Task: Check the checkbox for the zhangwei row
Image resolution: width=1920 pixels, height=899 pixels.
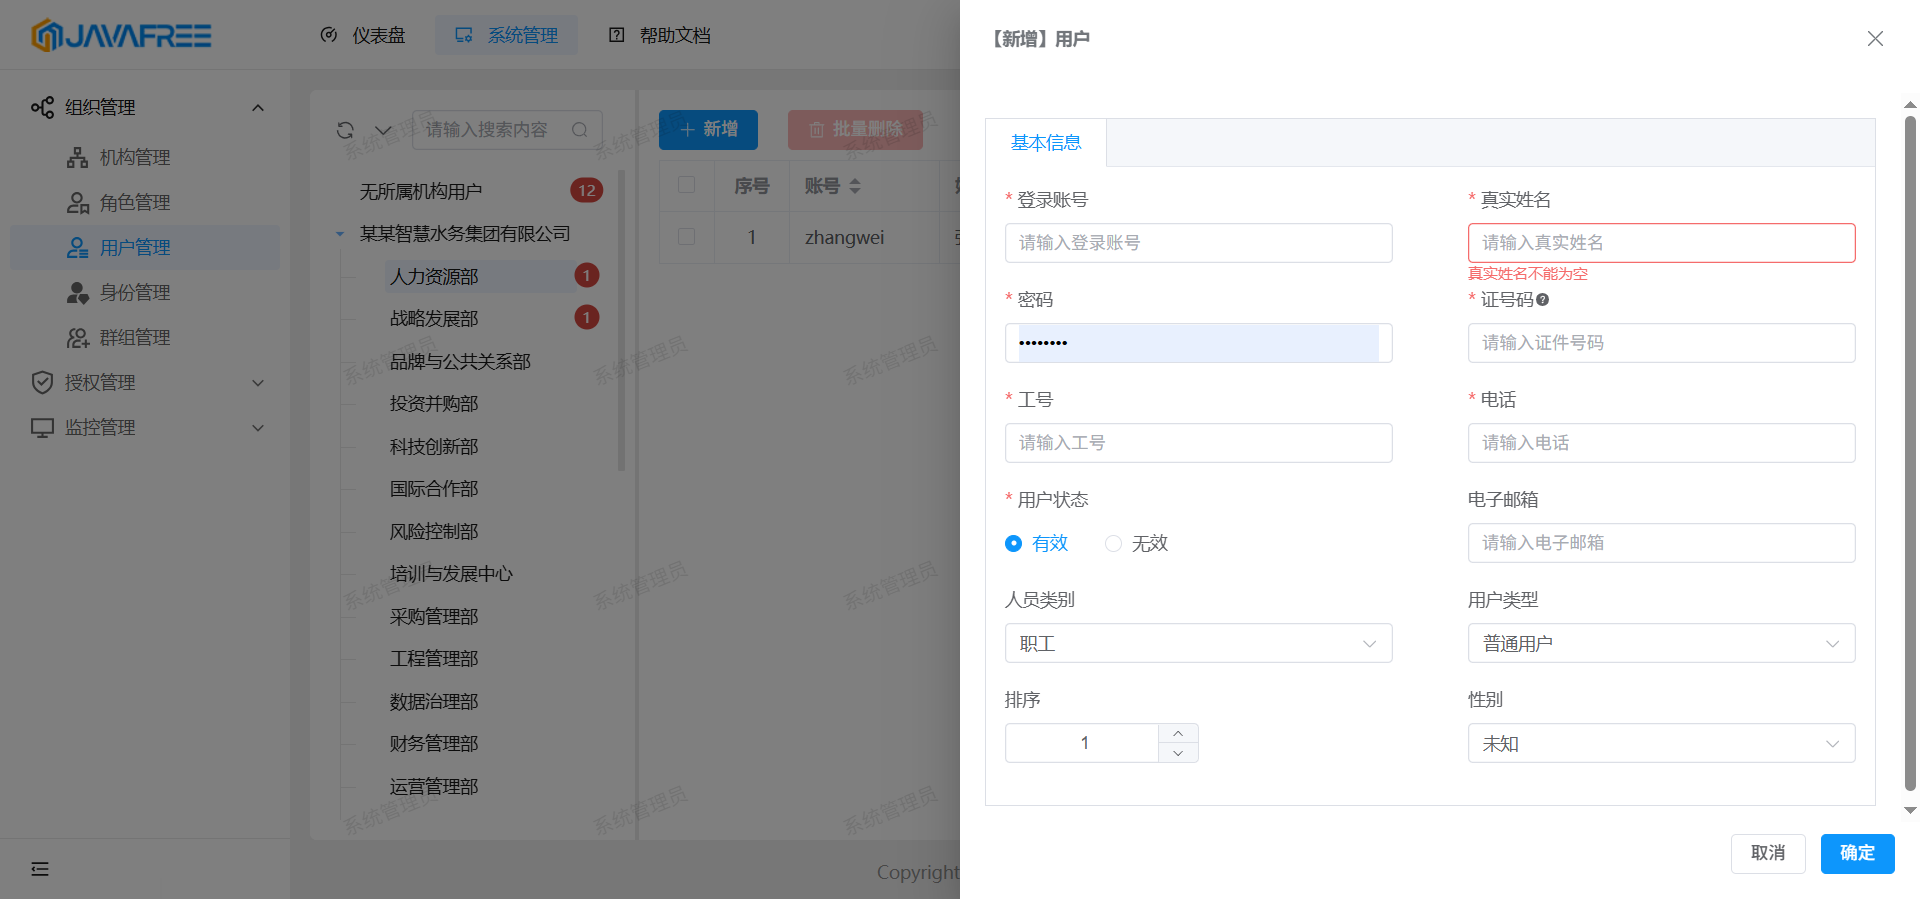Action: pos(687,237)
